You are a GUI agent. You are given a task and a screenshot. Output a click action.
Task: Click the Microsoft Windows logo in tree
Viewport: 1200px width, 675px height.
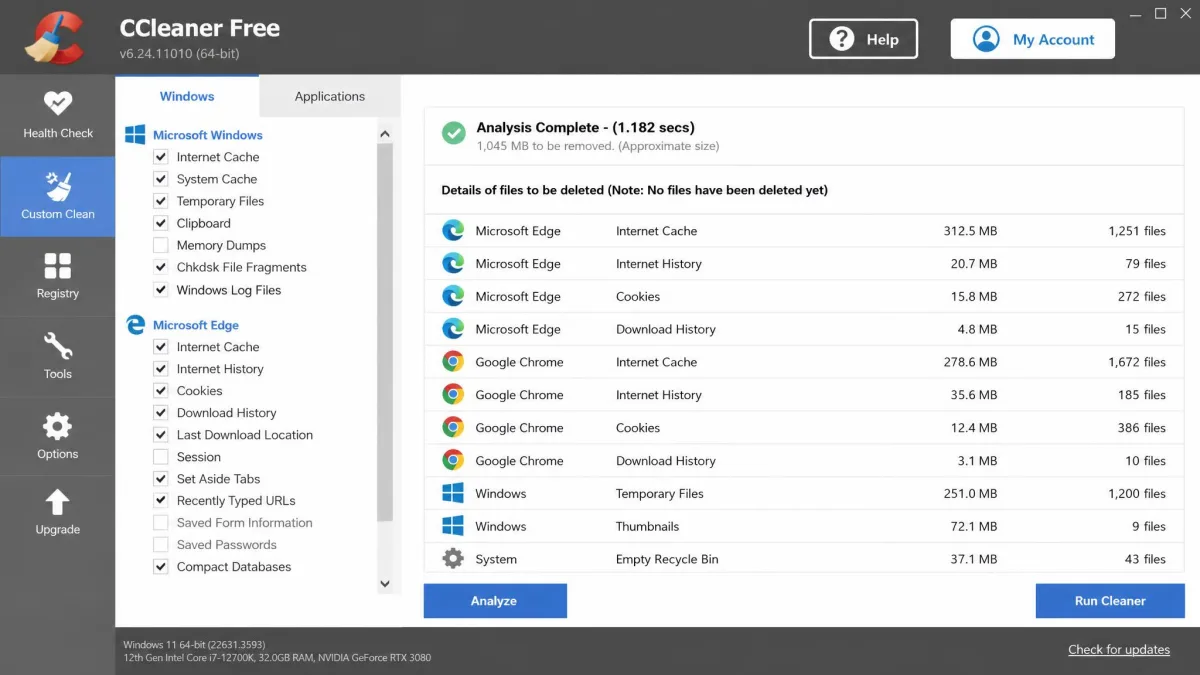(x=135, y=135)
